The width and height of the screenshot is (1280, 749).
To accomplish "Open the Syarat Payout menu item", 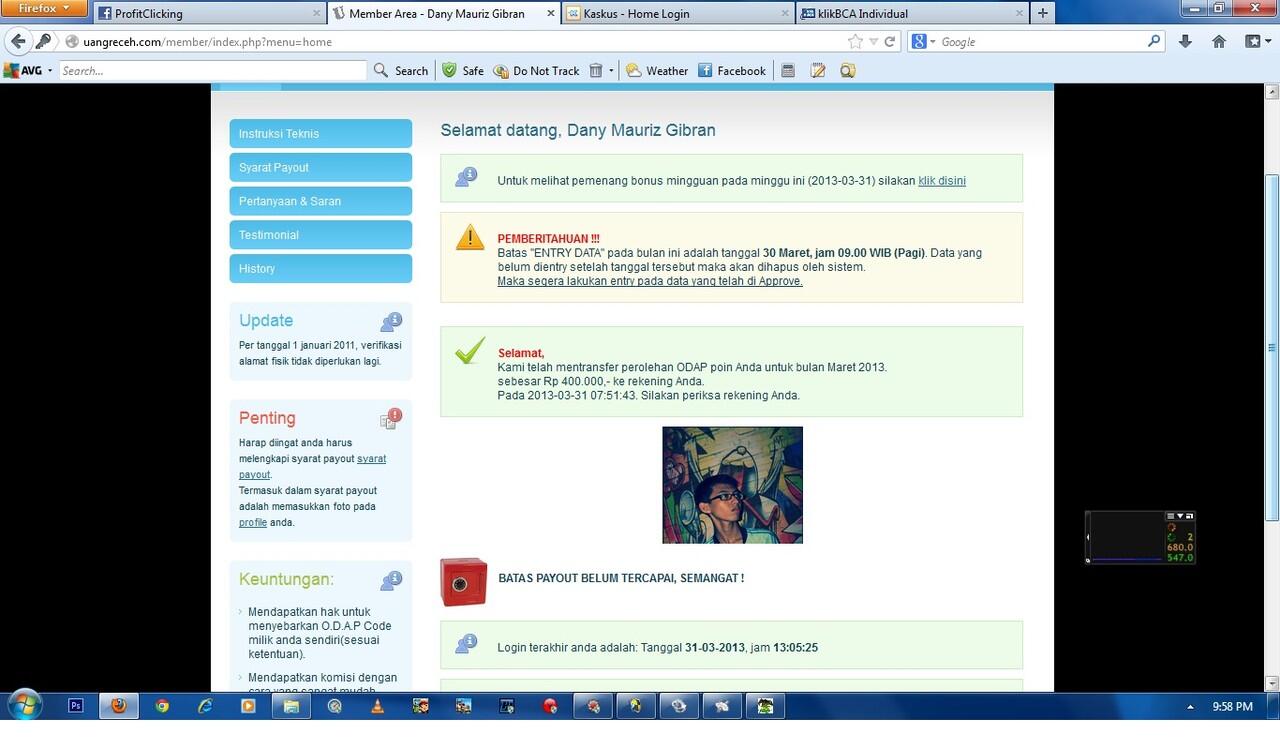I will point(321,167).
